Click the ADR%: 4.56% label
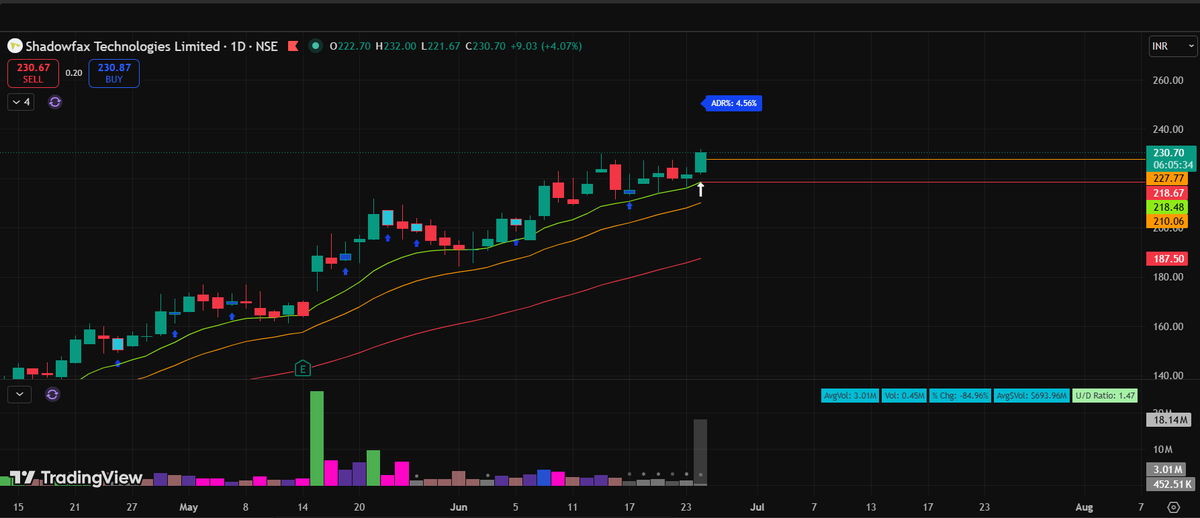The height and width of the screenshot is (518, 1200). [x=733, y=102]
